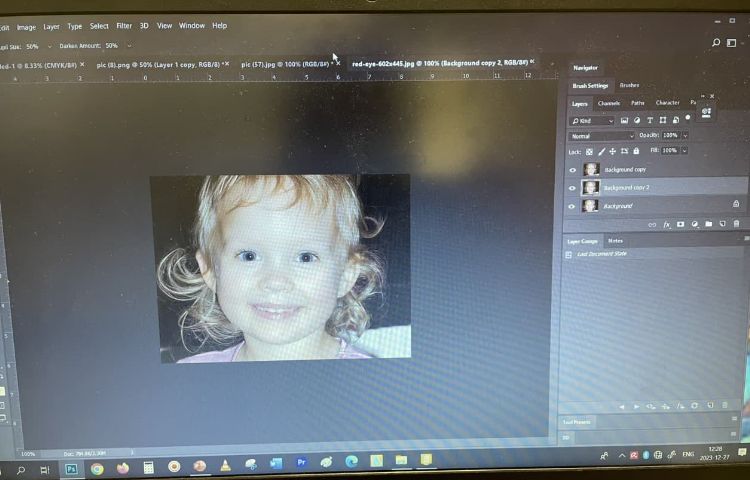The width and height of the screenshot is (750, 480).
Task: Click the pixel layer filter icon
Action: [x=625, y=120]
